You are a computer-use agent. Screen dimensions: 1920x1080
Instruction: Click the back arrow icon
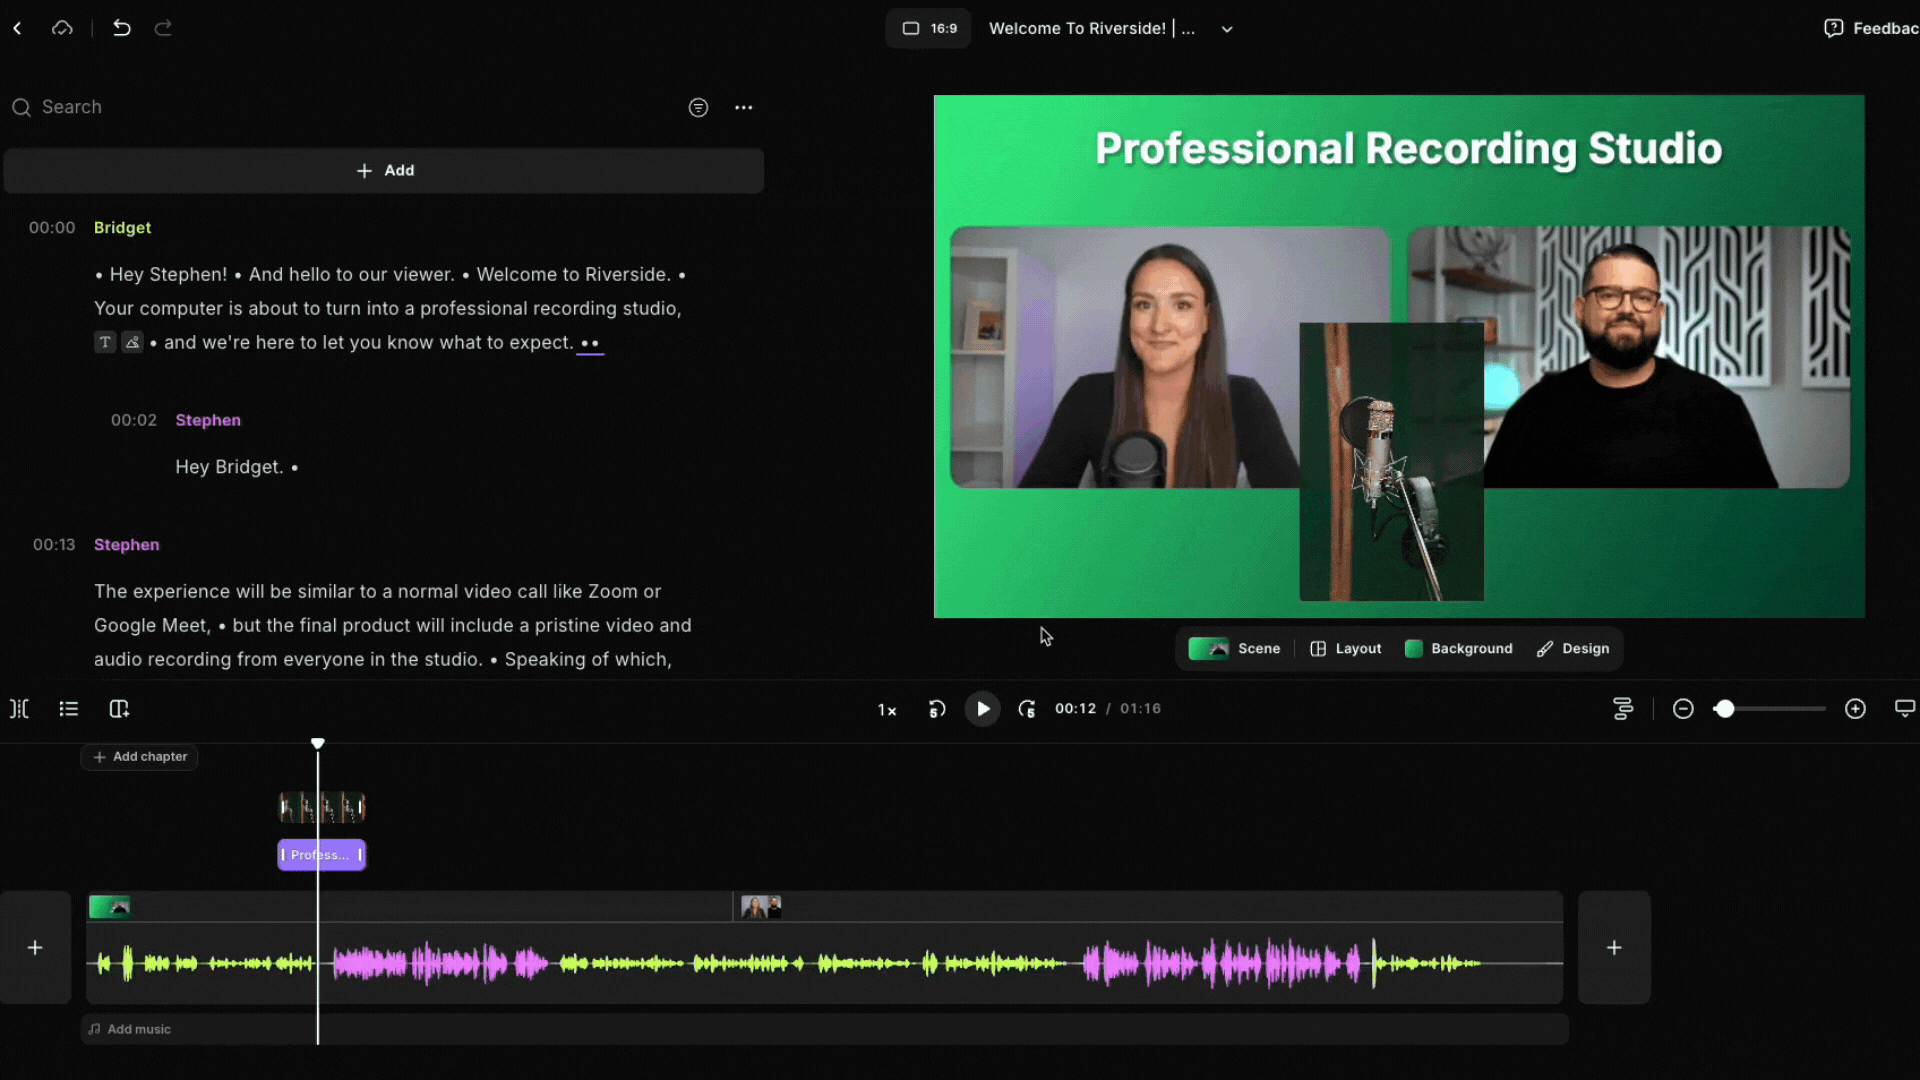[17, 28]
